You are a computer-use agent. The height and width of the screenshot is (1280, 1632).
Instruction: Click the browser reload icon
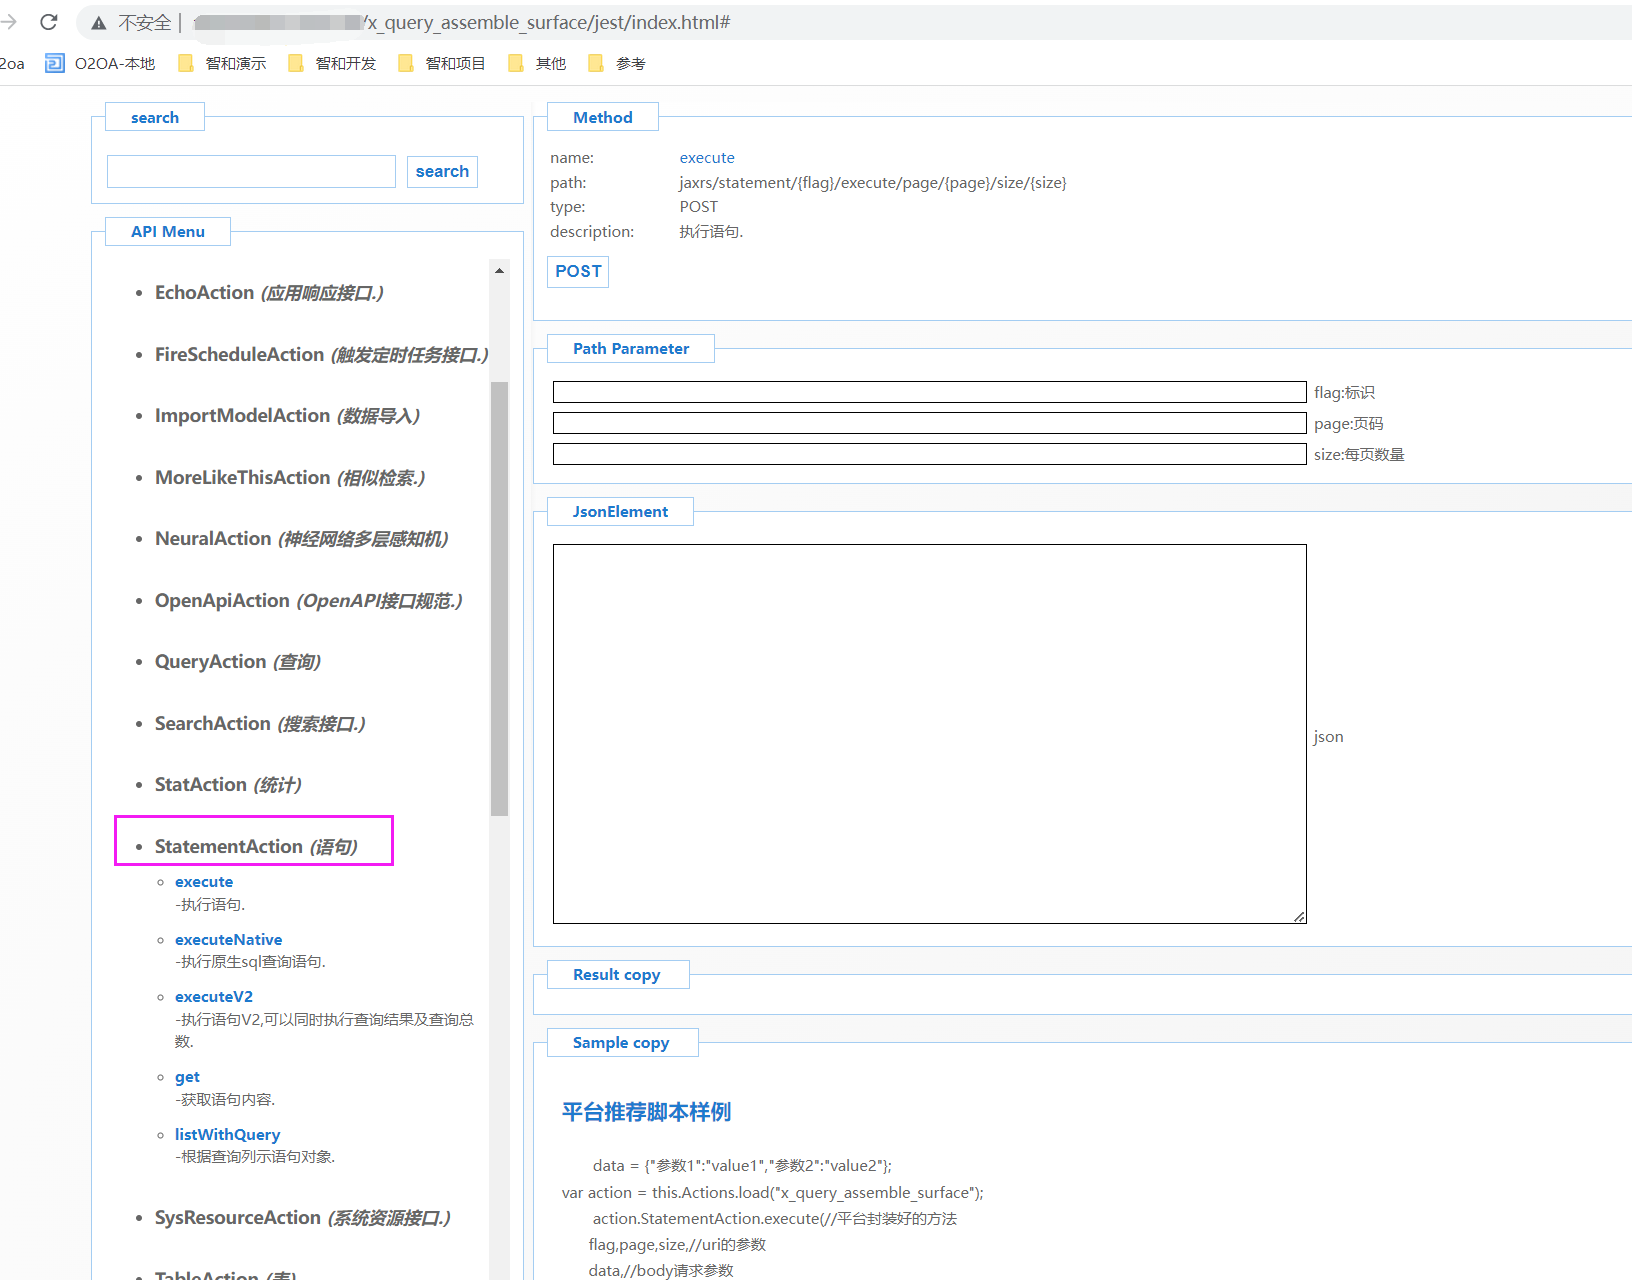tap(48, 22)
